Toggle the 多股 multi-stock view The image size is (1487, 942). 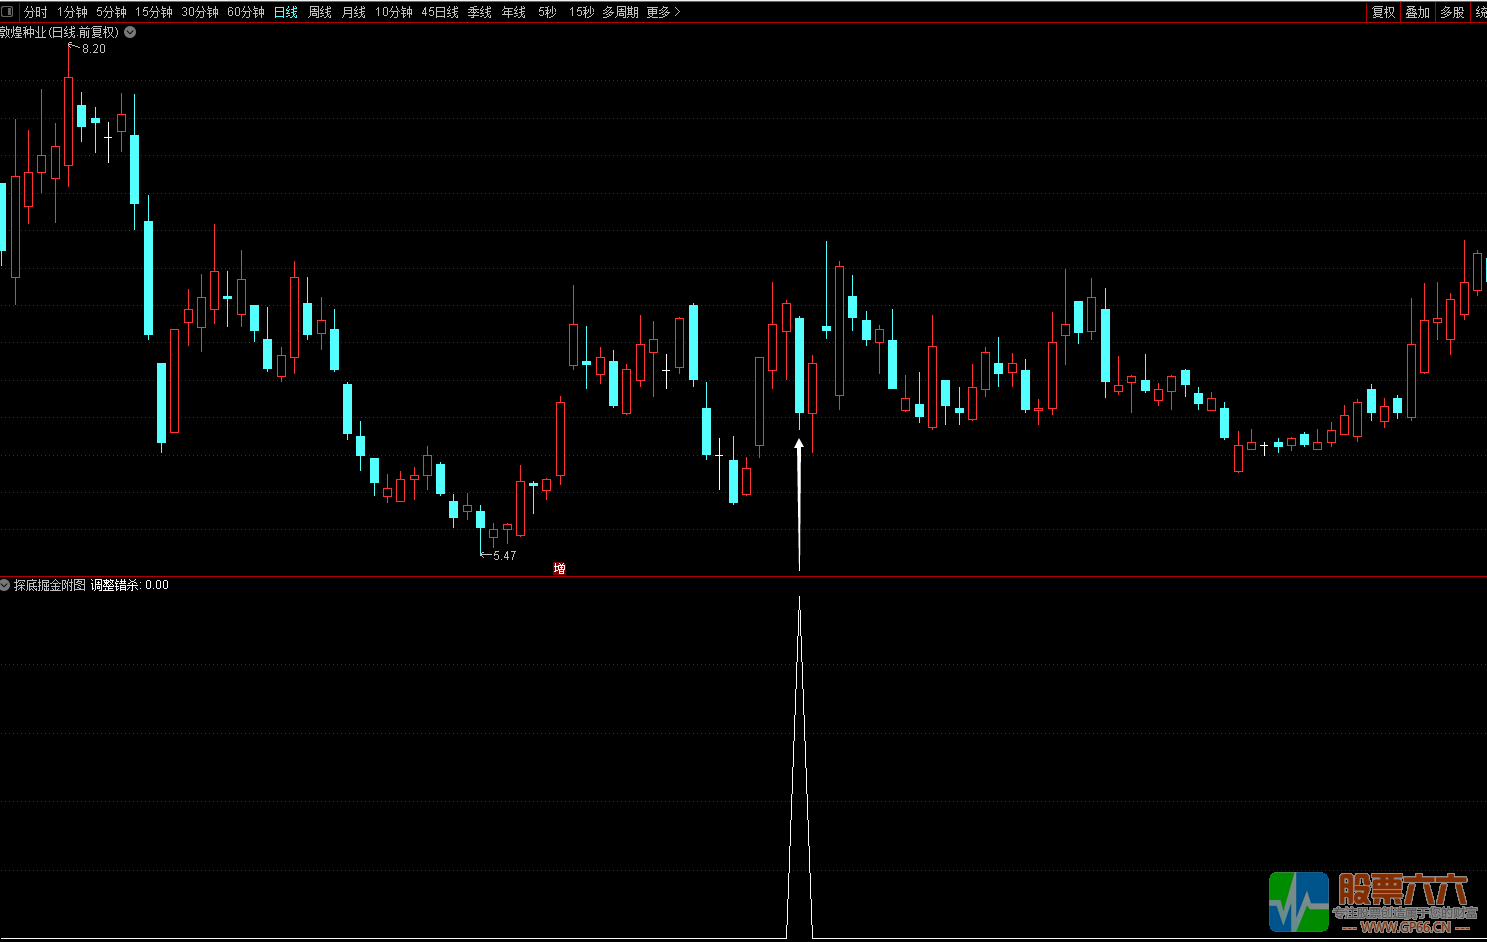[1452, 12]
